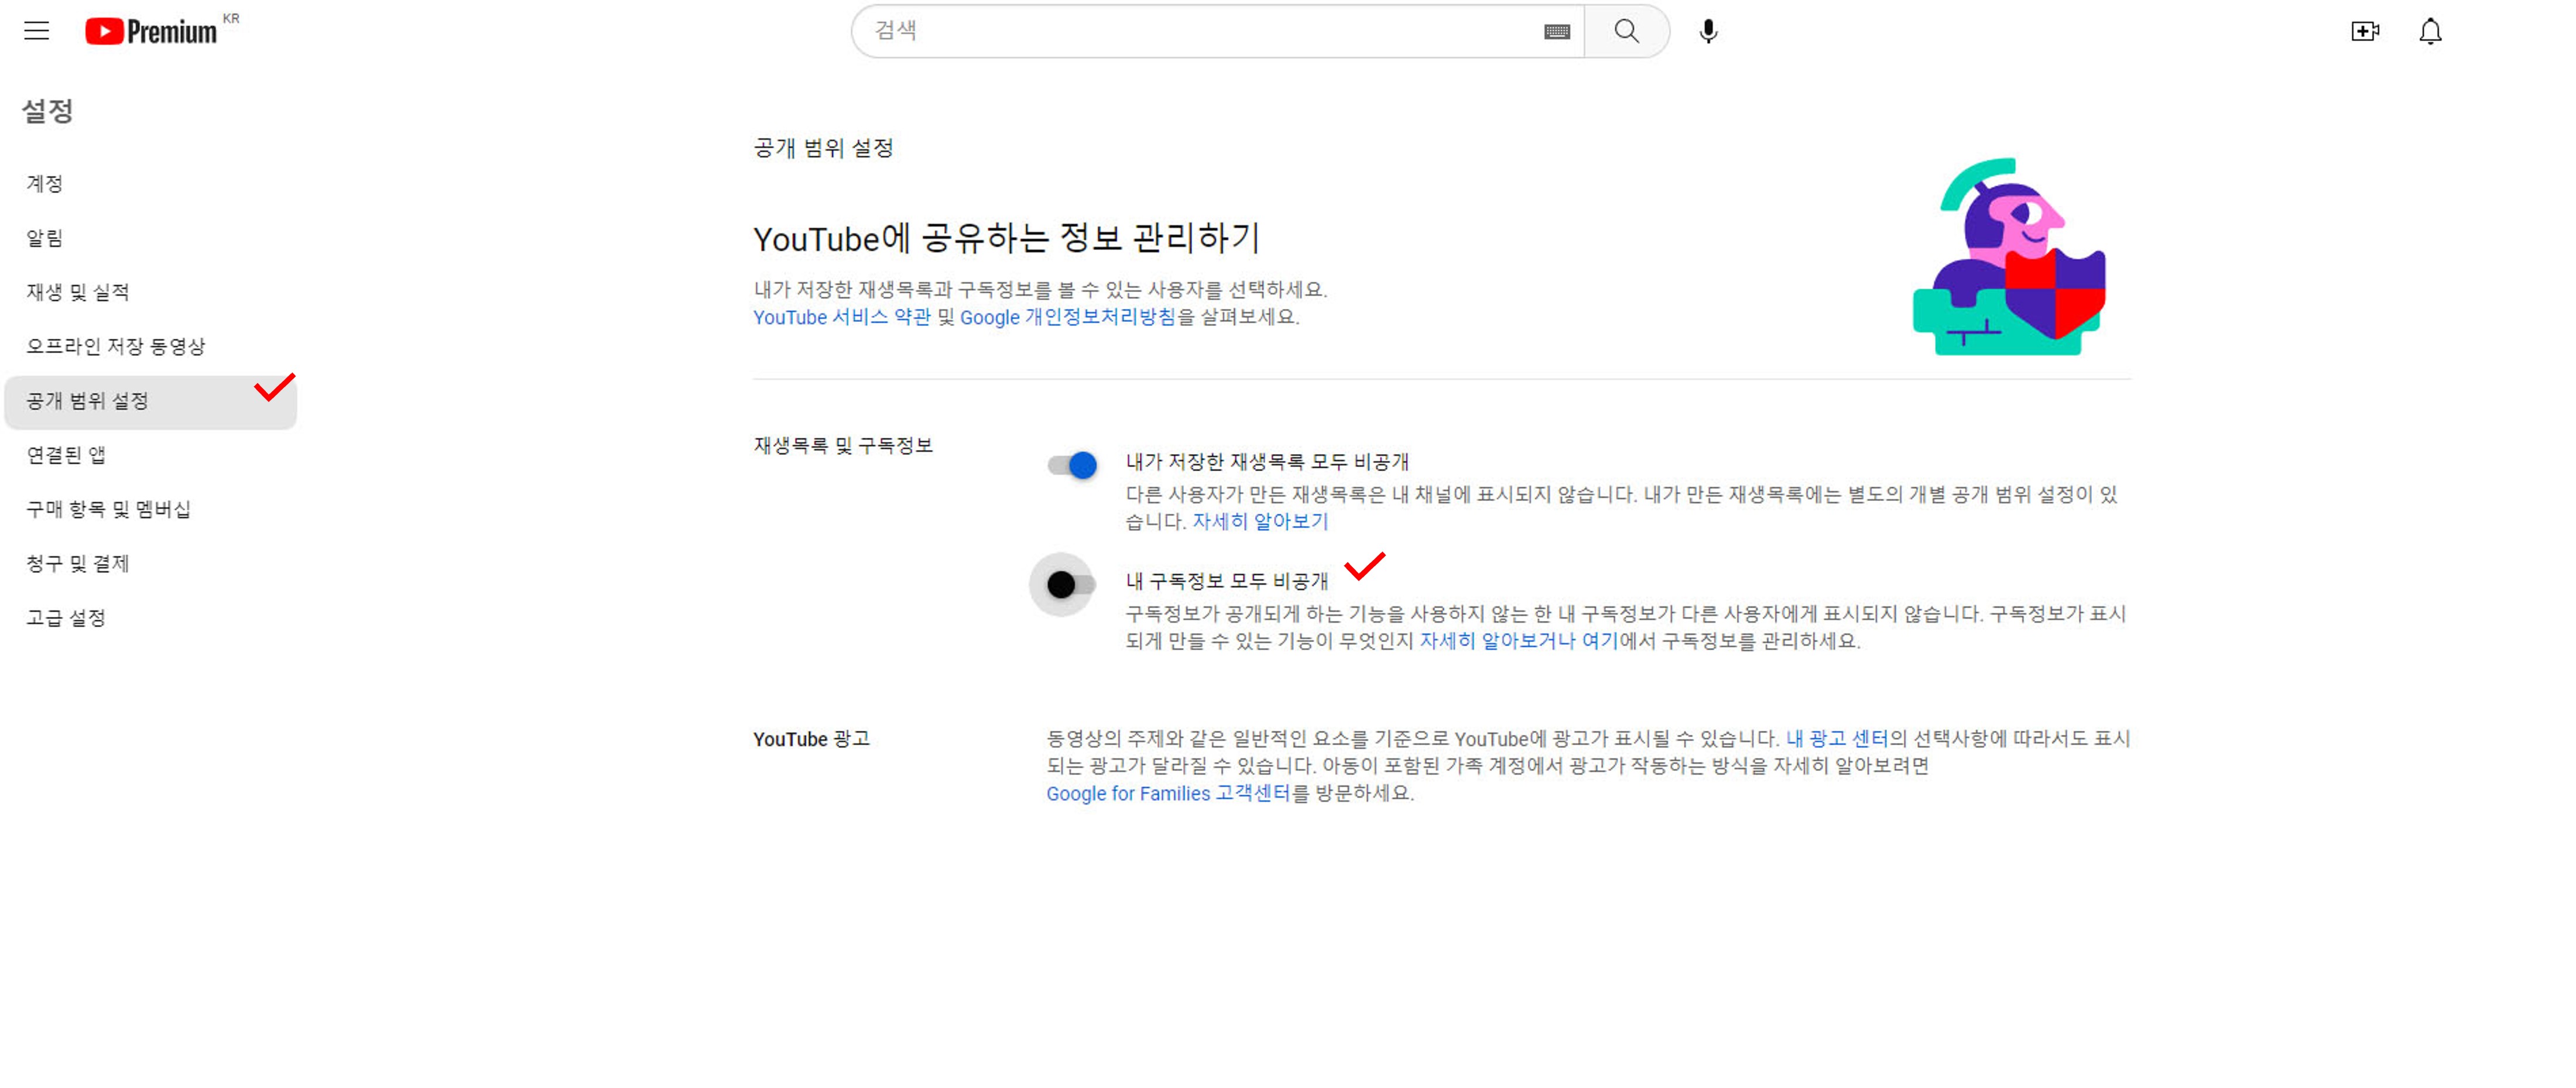This screenshot has height=1088, width=2576.
Task: Open the notifications bell
Action: pos(2430,31)
